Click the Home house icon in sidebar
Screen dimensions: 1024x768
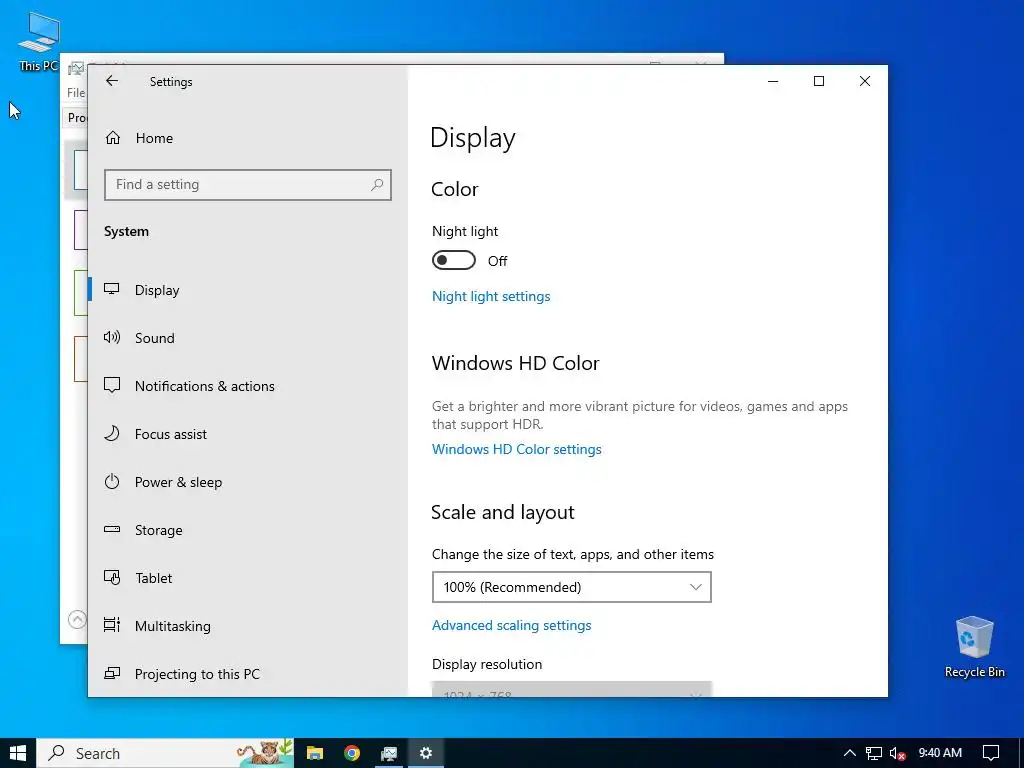(113, 138)
